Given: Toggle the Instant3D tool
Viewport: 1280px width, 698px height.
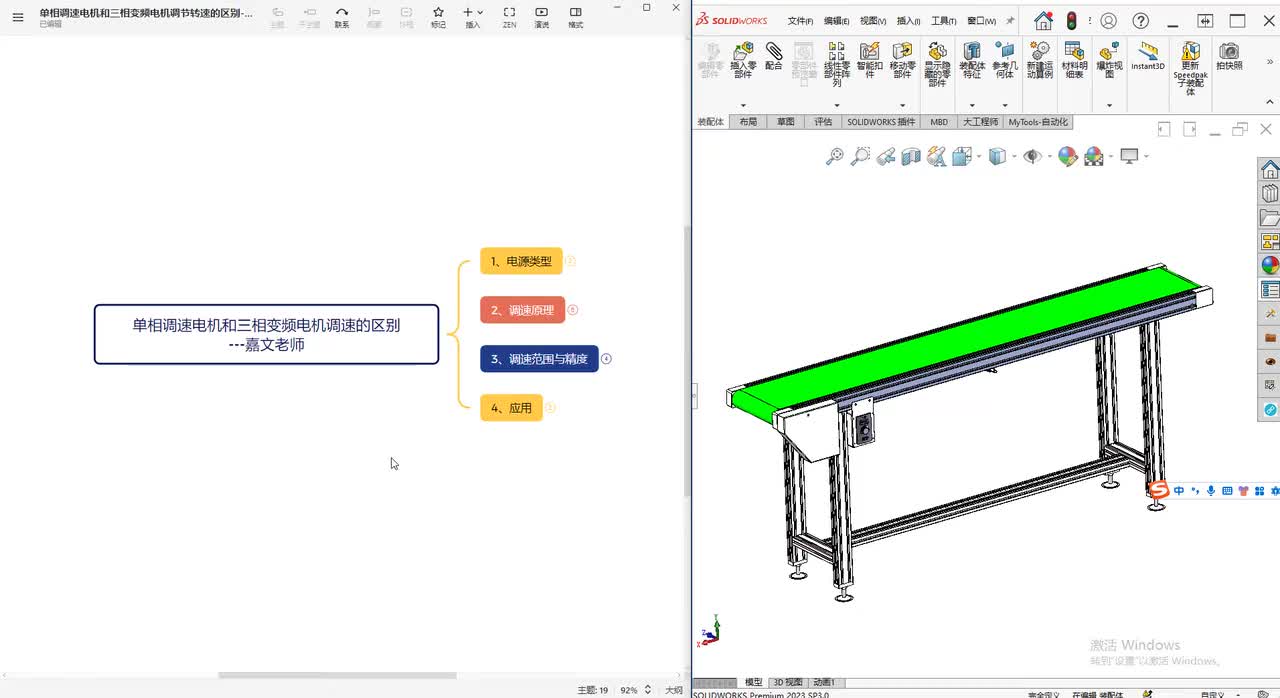Looking at the screenshot, I should coord(1148,56).
